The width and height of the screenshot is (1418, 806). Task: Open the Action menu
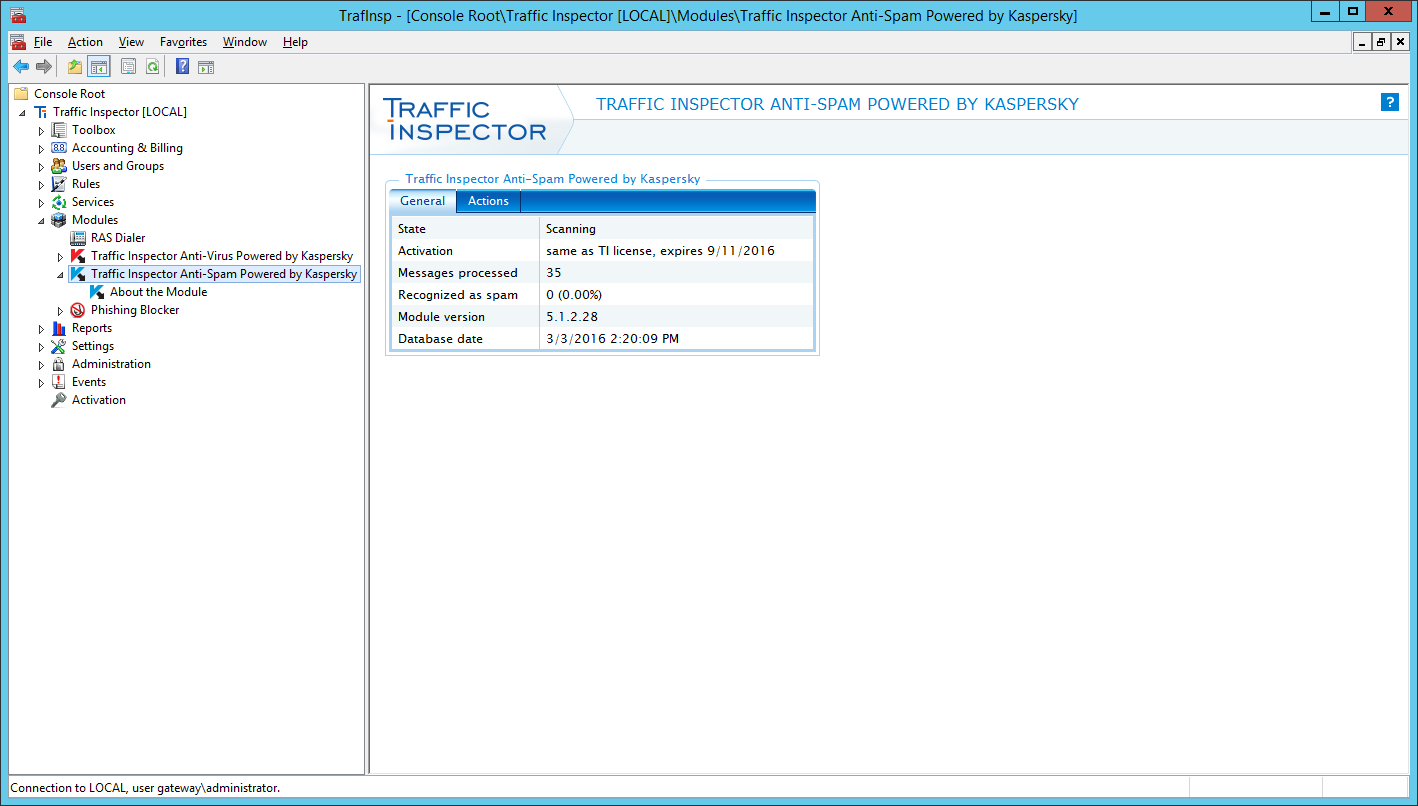coord(85,42)
